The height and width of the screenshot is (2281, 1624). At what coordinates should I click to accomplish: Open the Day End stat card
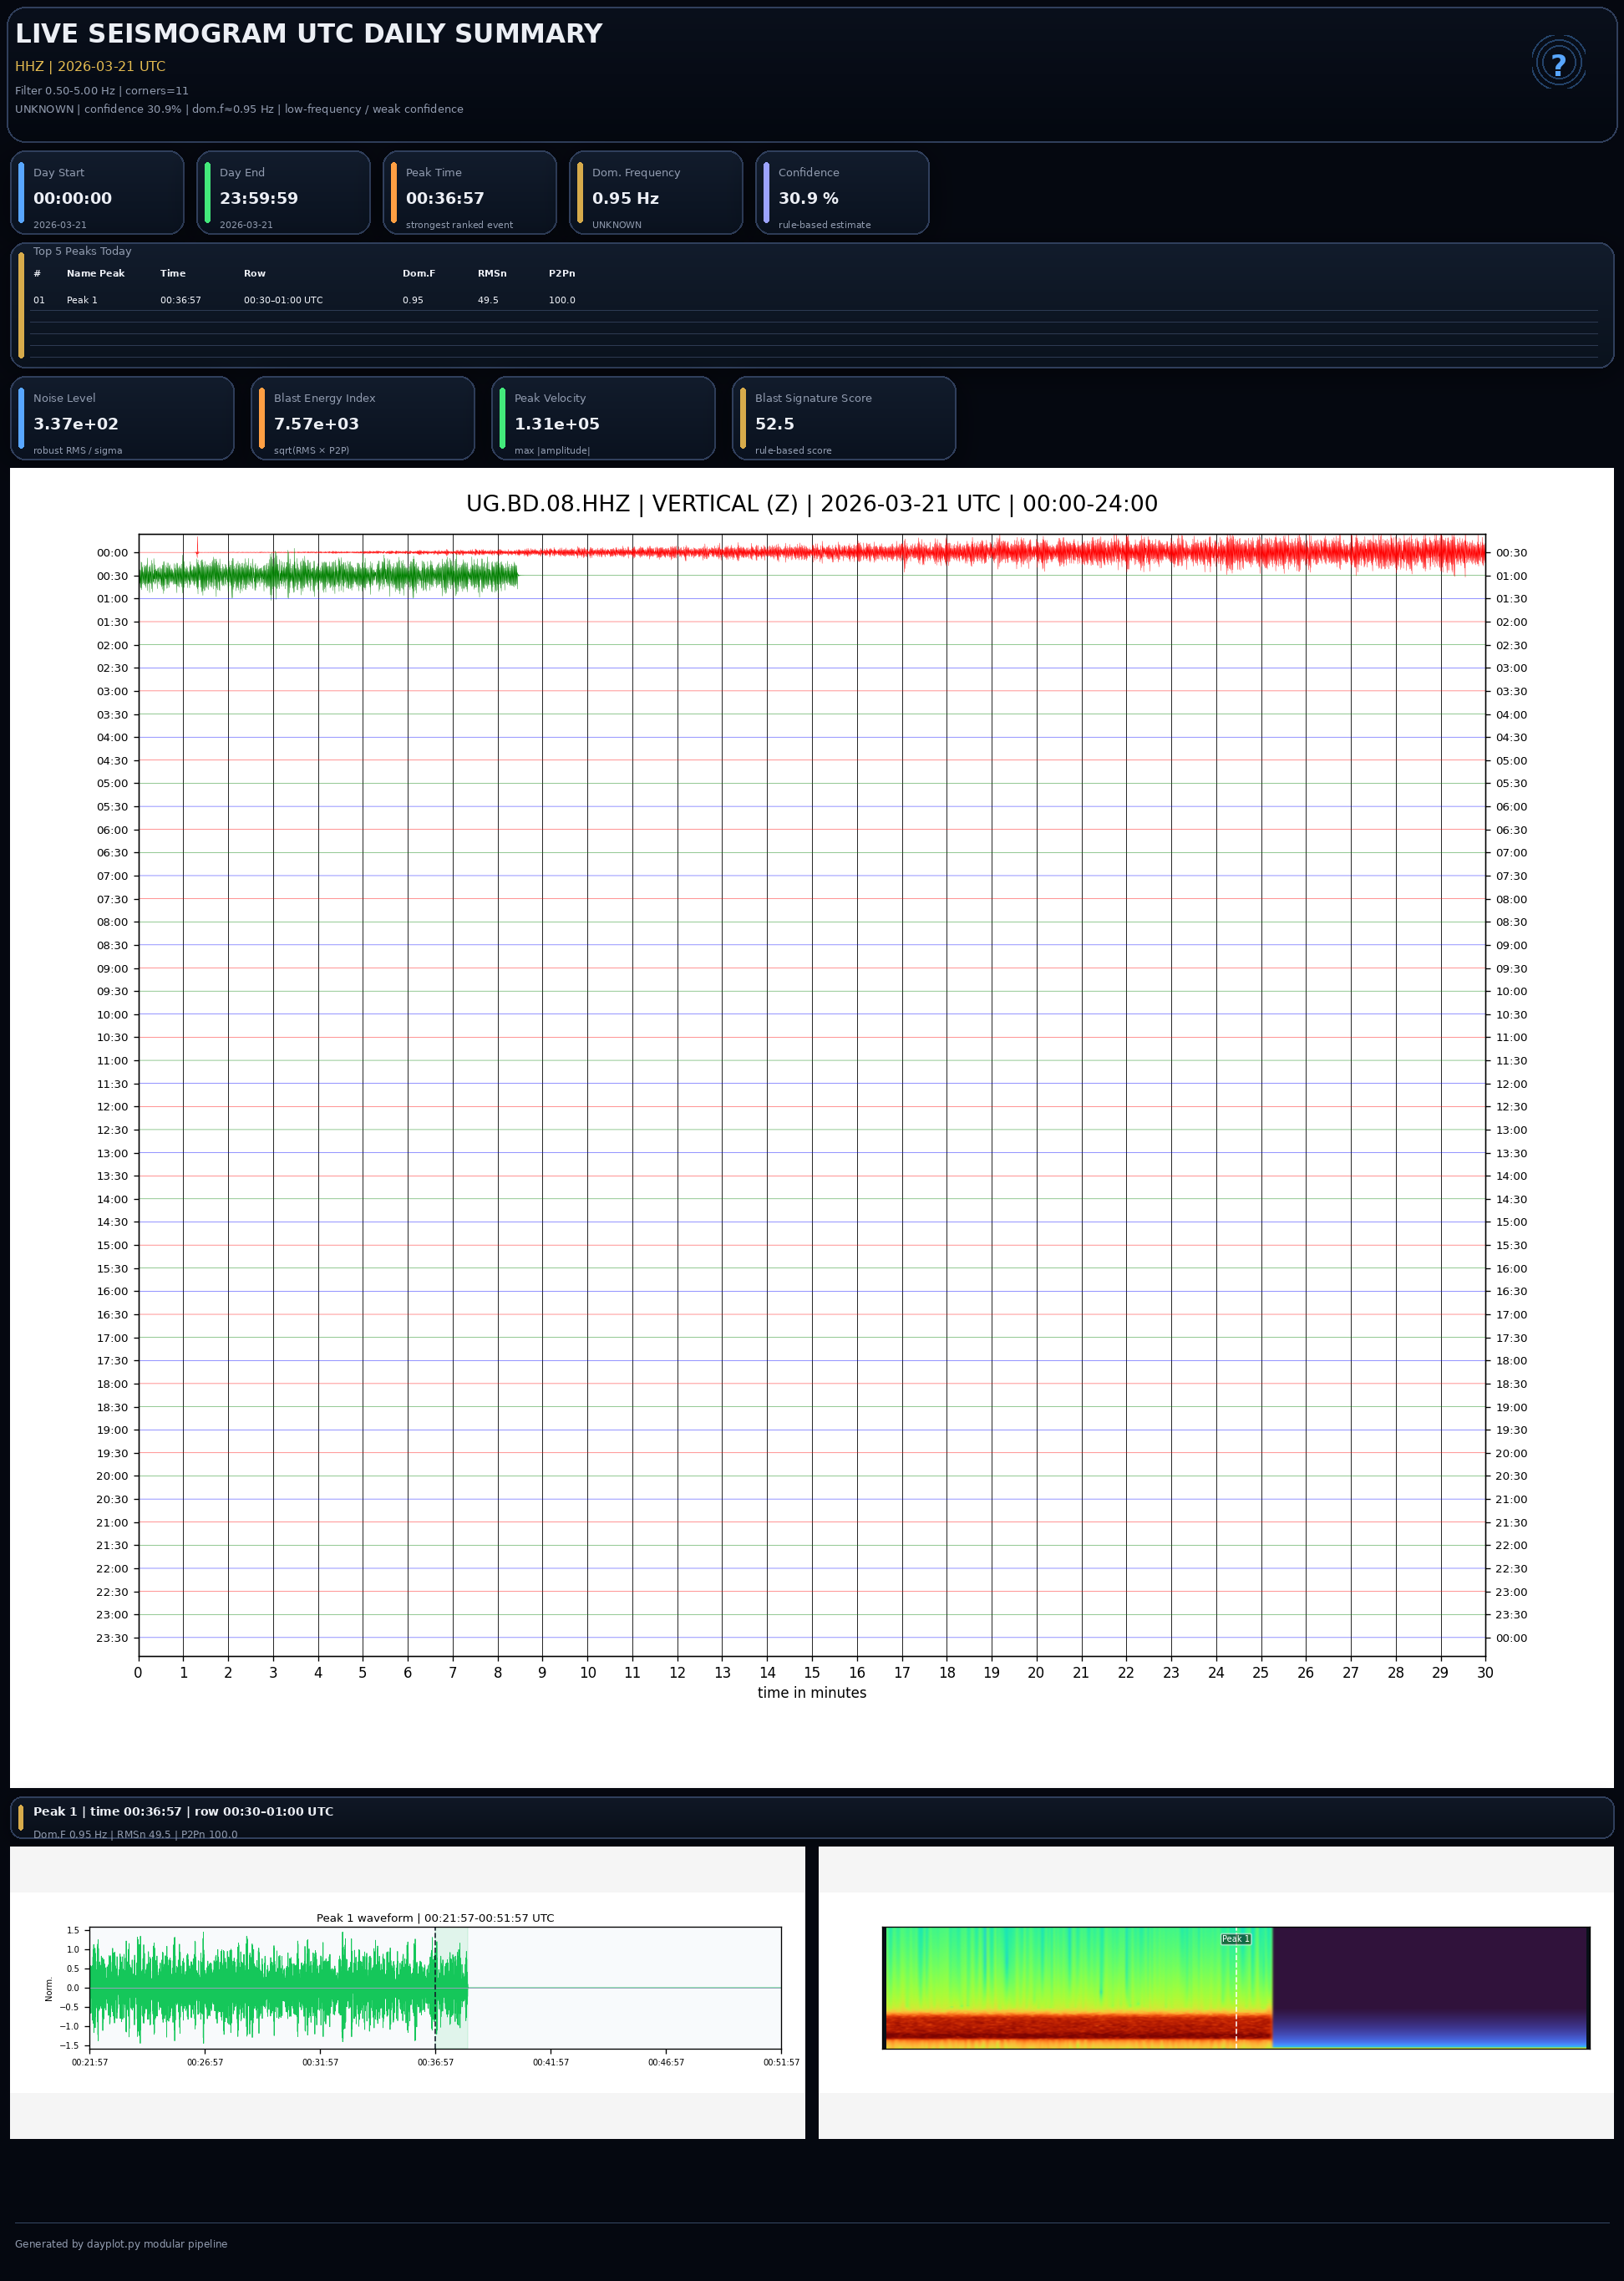point(283,193)
